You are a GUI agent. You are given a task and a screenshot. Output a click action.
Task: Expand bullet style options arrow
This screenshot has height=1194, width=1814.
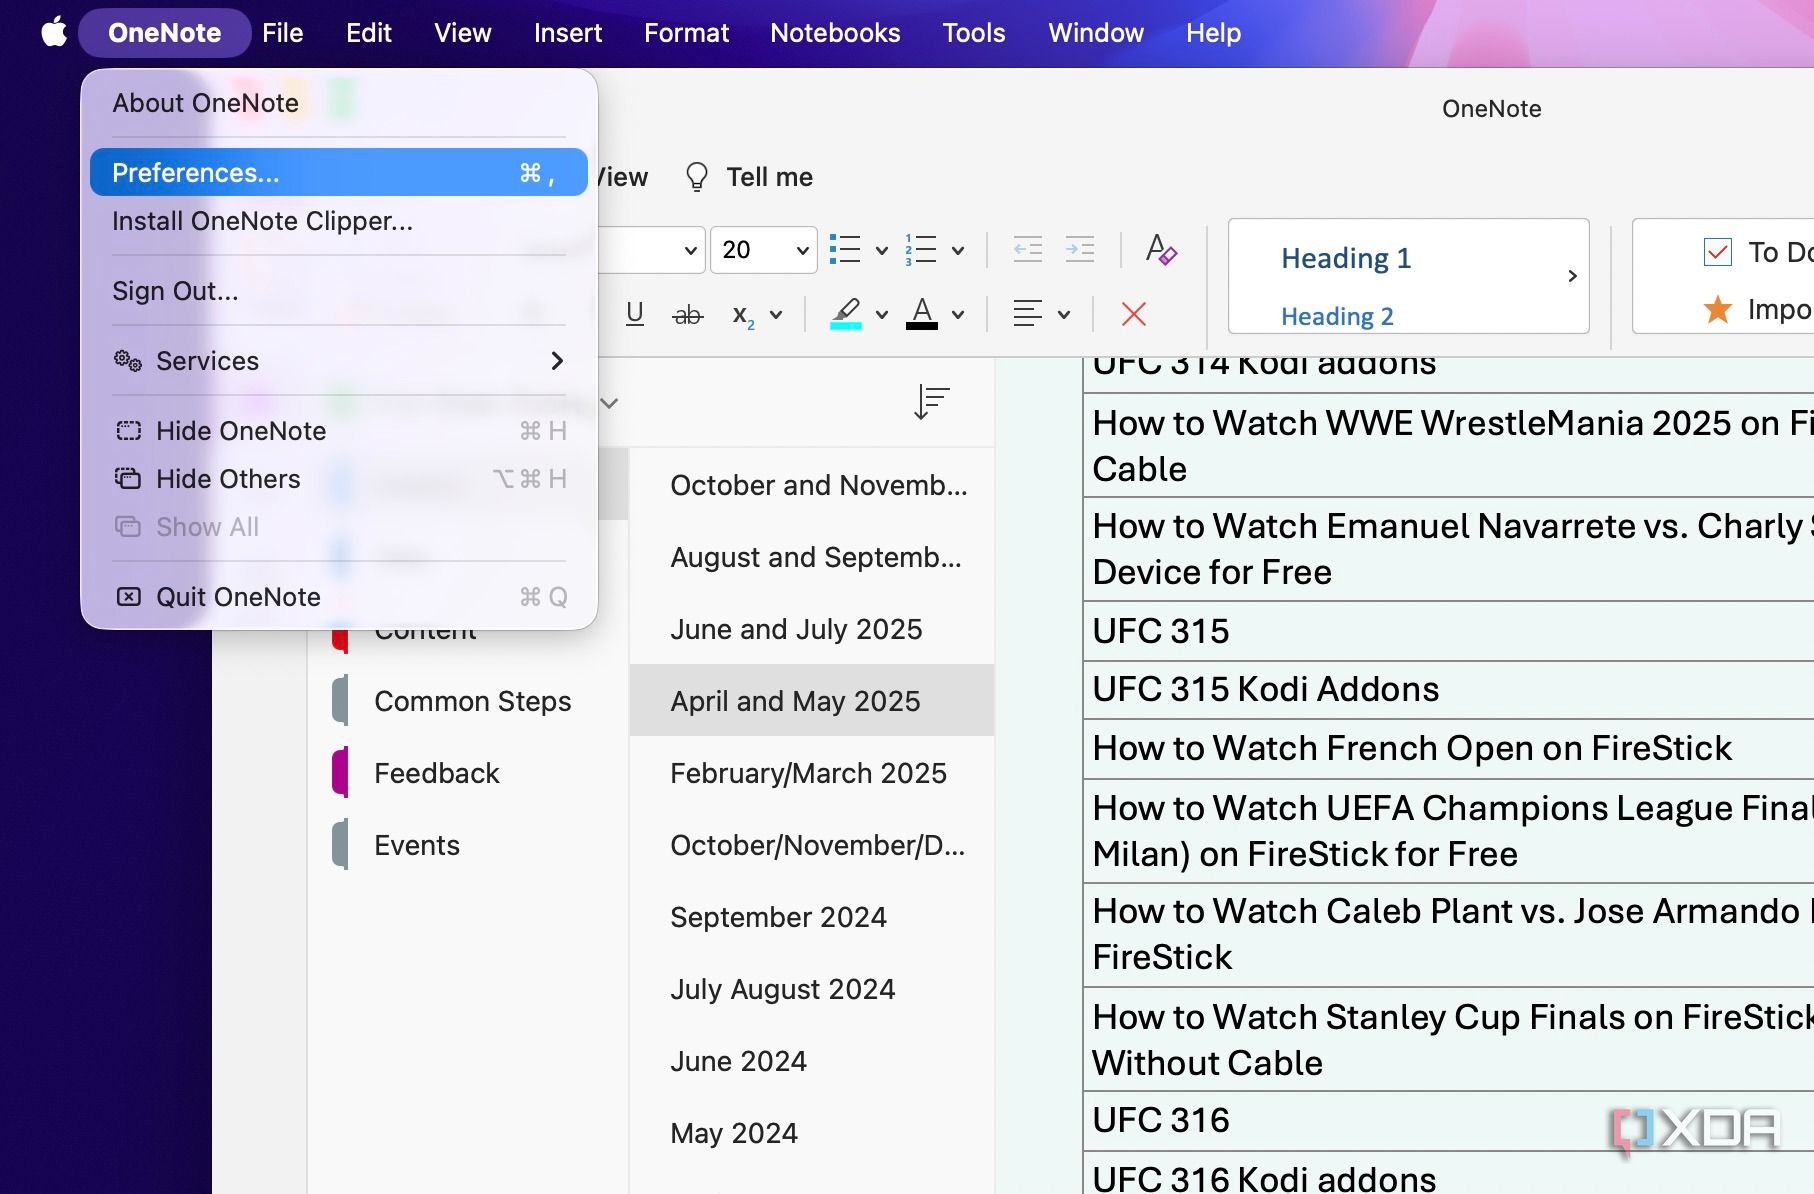click(x=881, y=251)
